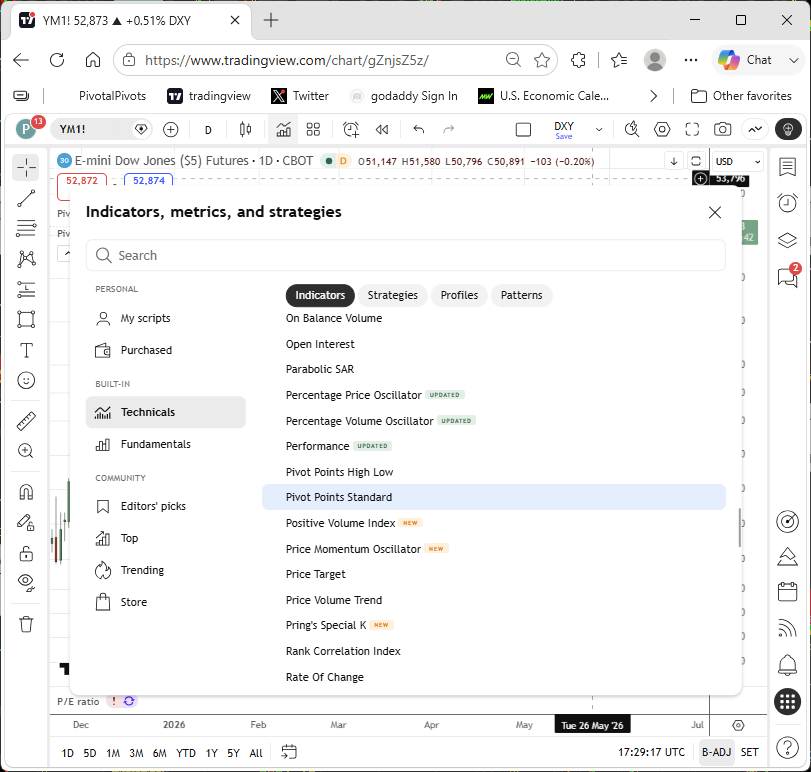Open the alerts clock panel icon
811x772 pixels.
coord(787,203)
